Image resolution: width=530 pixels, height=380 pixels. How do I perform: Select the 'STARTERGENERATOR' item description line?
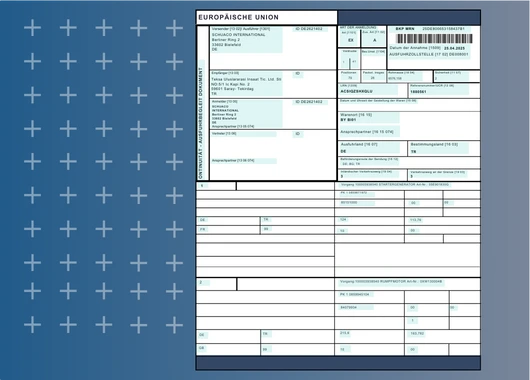tap(395, 185)
